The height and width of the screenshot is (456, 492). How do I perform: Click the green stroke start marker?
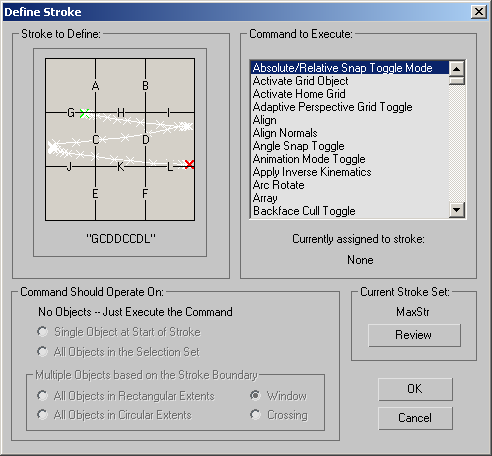[85, 113]
